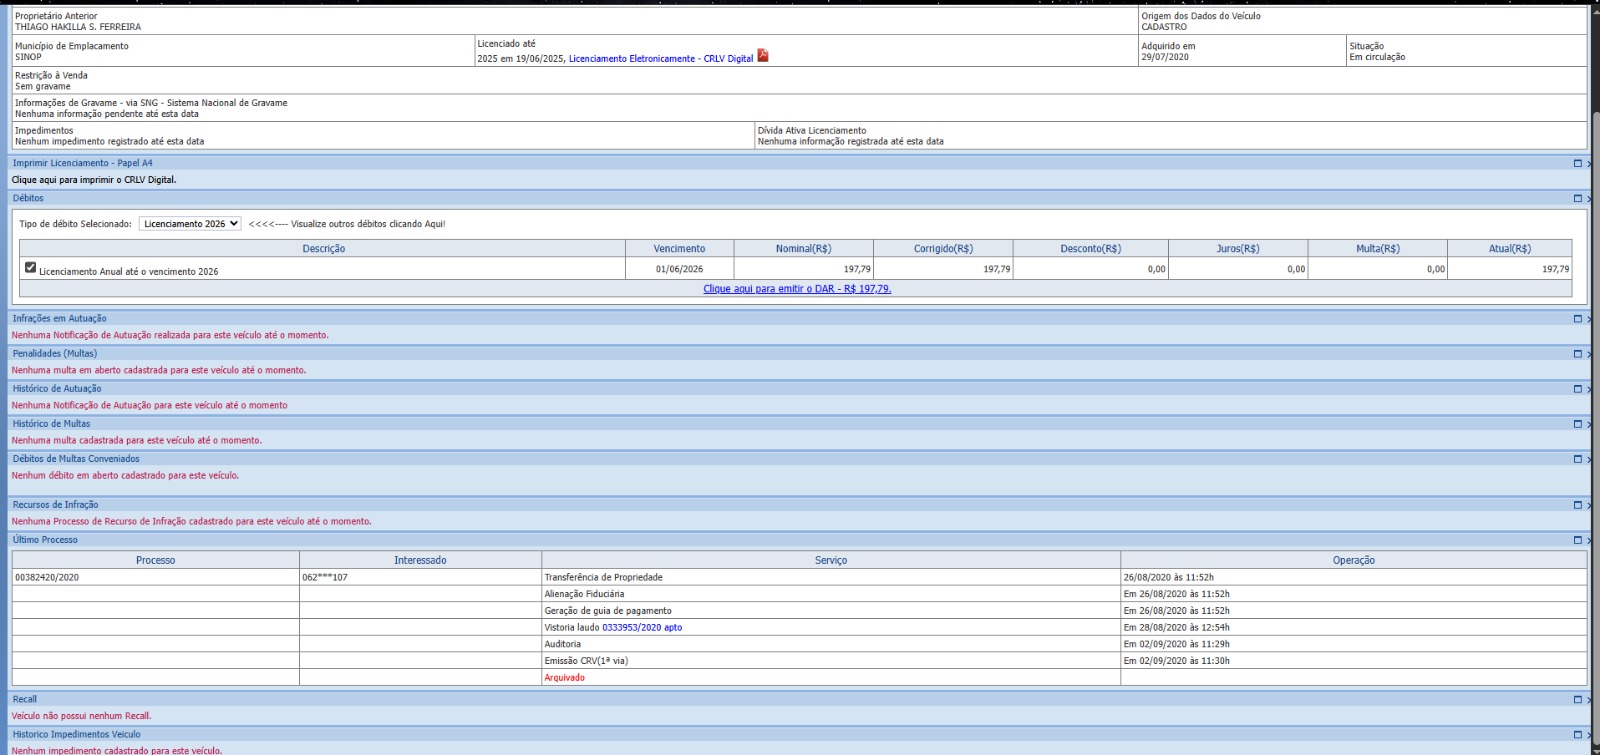Viewport: 1600px width, 755px height.
Task: Open the Tipo de débito dropdown
Action: (x=190, y=224)
